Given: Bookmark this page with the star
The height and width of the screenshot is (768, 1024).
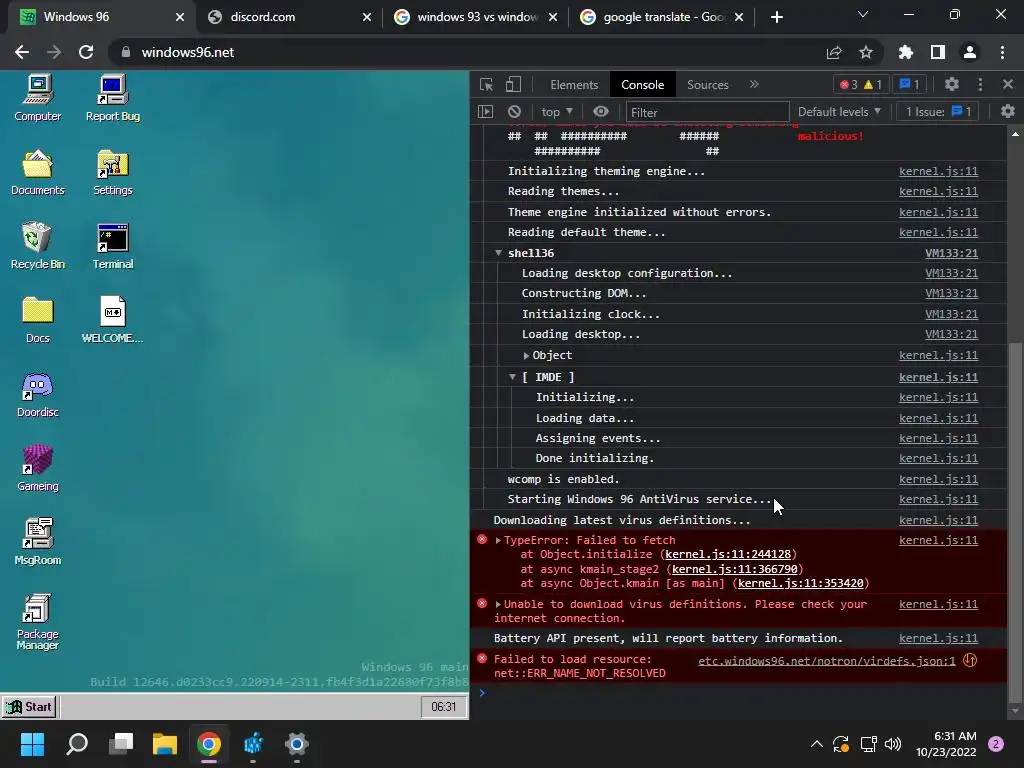Looking at the screenshot, I should (x=866, y=52).
